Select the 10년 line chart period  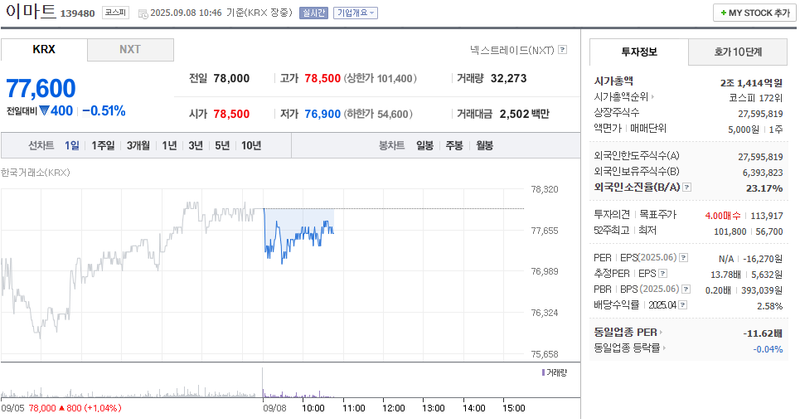tap(252, 146)
